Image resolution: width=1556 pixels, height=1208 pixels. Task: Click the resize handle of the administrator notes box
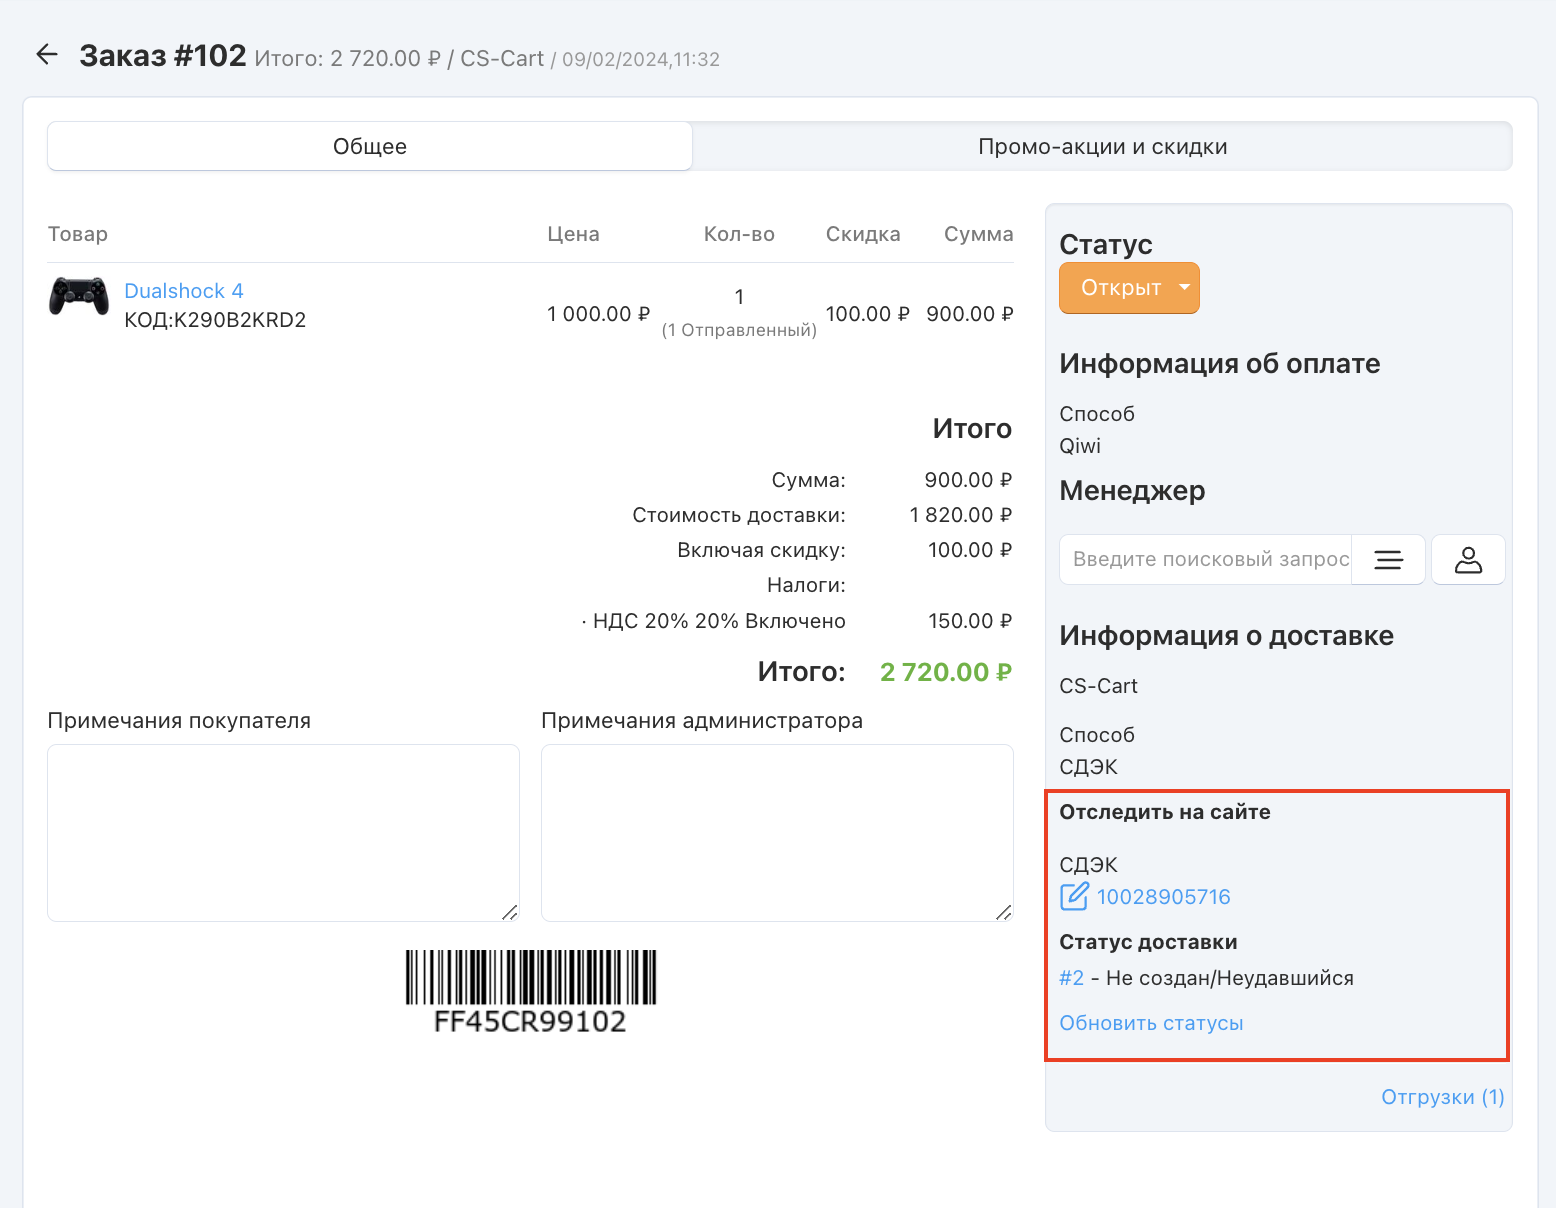point(1004,912)
